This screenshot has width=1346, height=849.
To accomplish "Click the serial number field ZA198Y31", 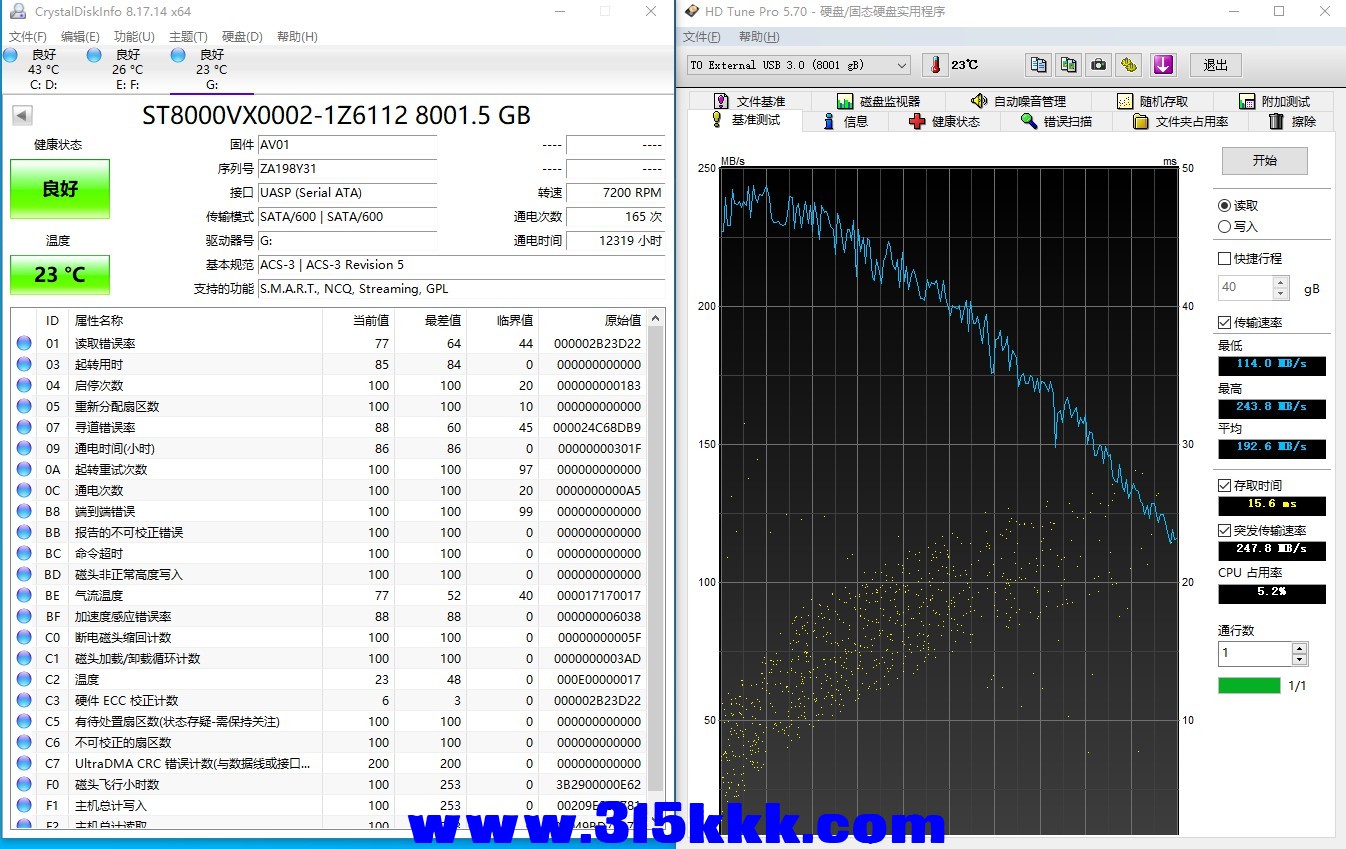I will pyautogui.click(x=347, y=168).
